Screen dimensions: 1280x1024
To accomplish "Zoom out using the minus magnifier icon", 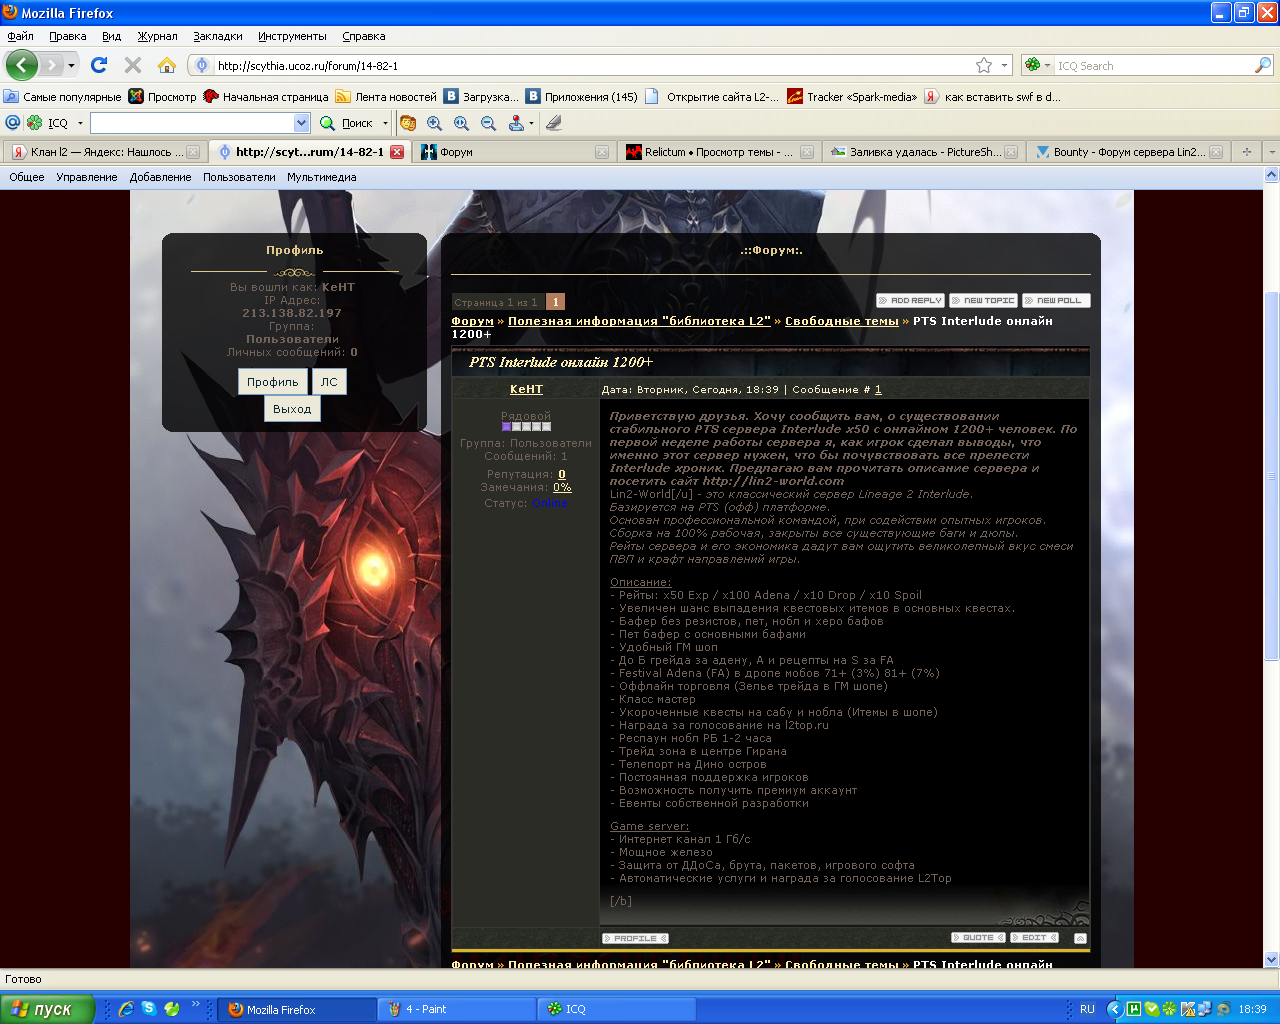I will pos(488,123).
